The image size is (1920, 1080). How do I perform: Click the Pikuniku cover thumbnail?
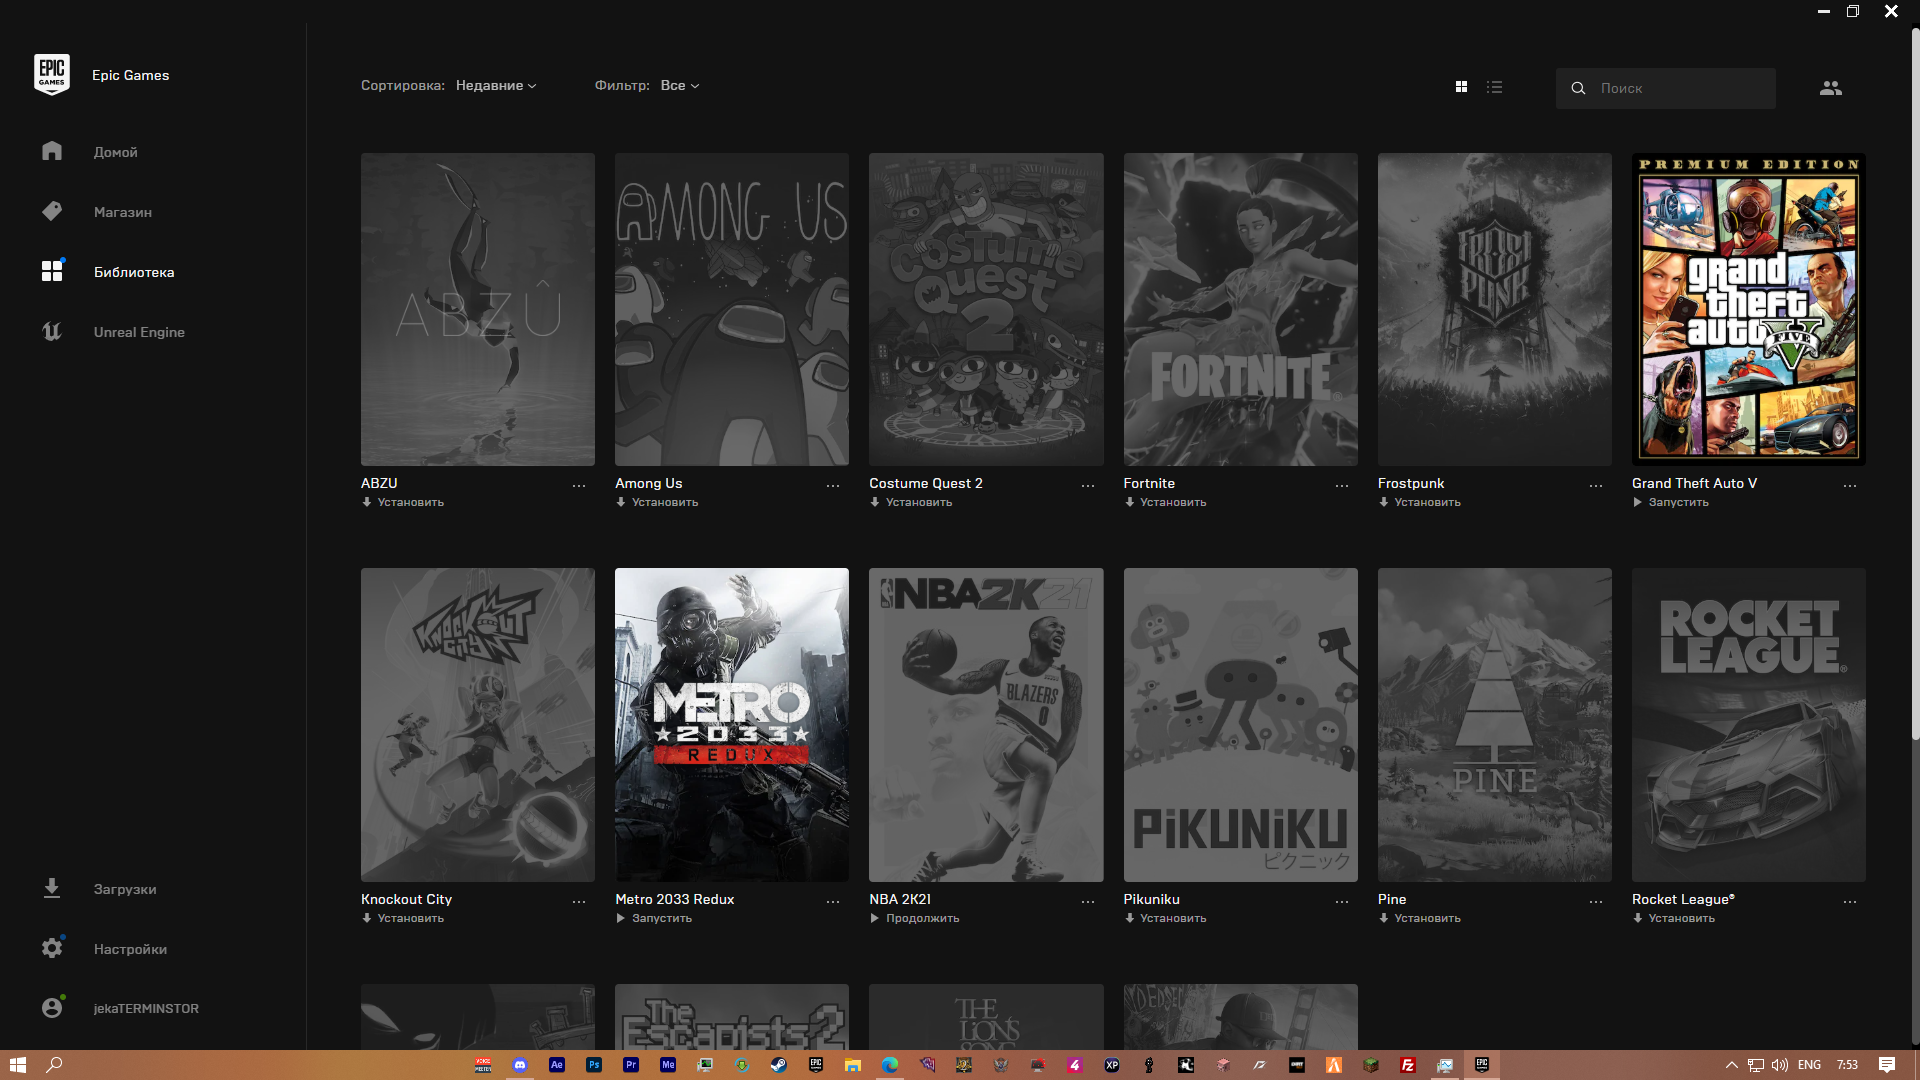pyautogui.click(x=1240, y=725)
